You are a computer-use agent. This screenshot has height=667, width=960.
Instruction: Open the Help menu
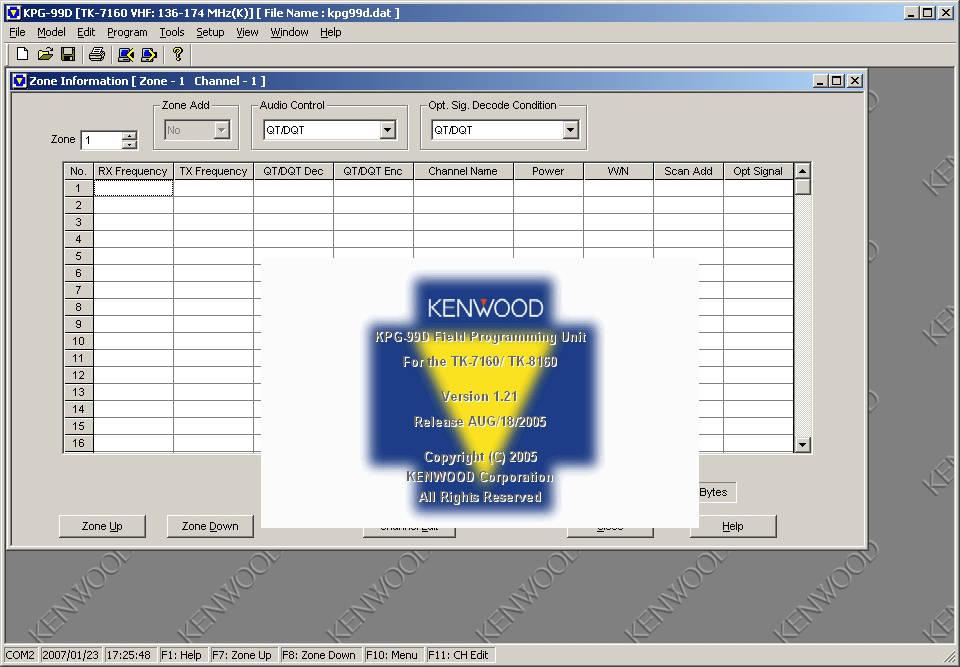[331, 32]
